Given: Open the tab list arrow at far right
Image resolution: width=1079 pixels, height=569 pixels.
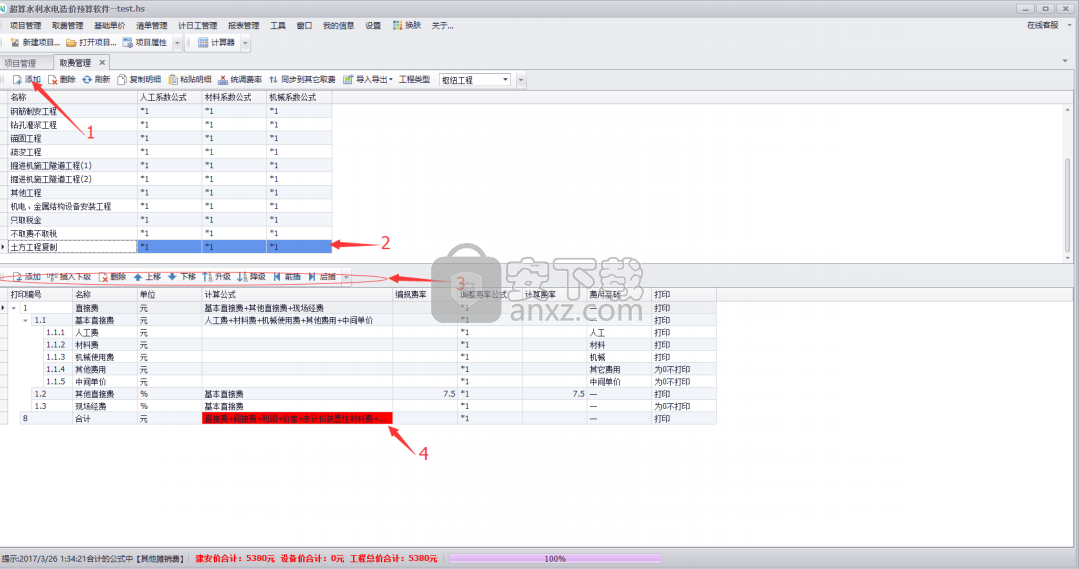Looking at the screenshot, I should pos(1065,61).
